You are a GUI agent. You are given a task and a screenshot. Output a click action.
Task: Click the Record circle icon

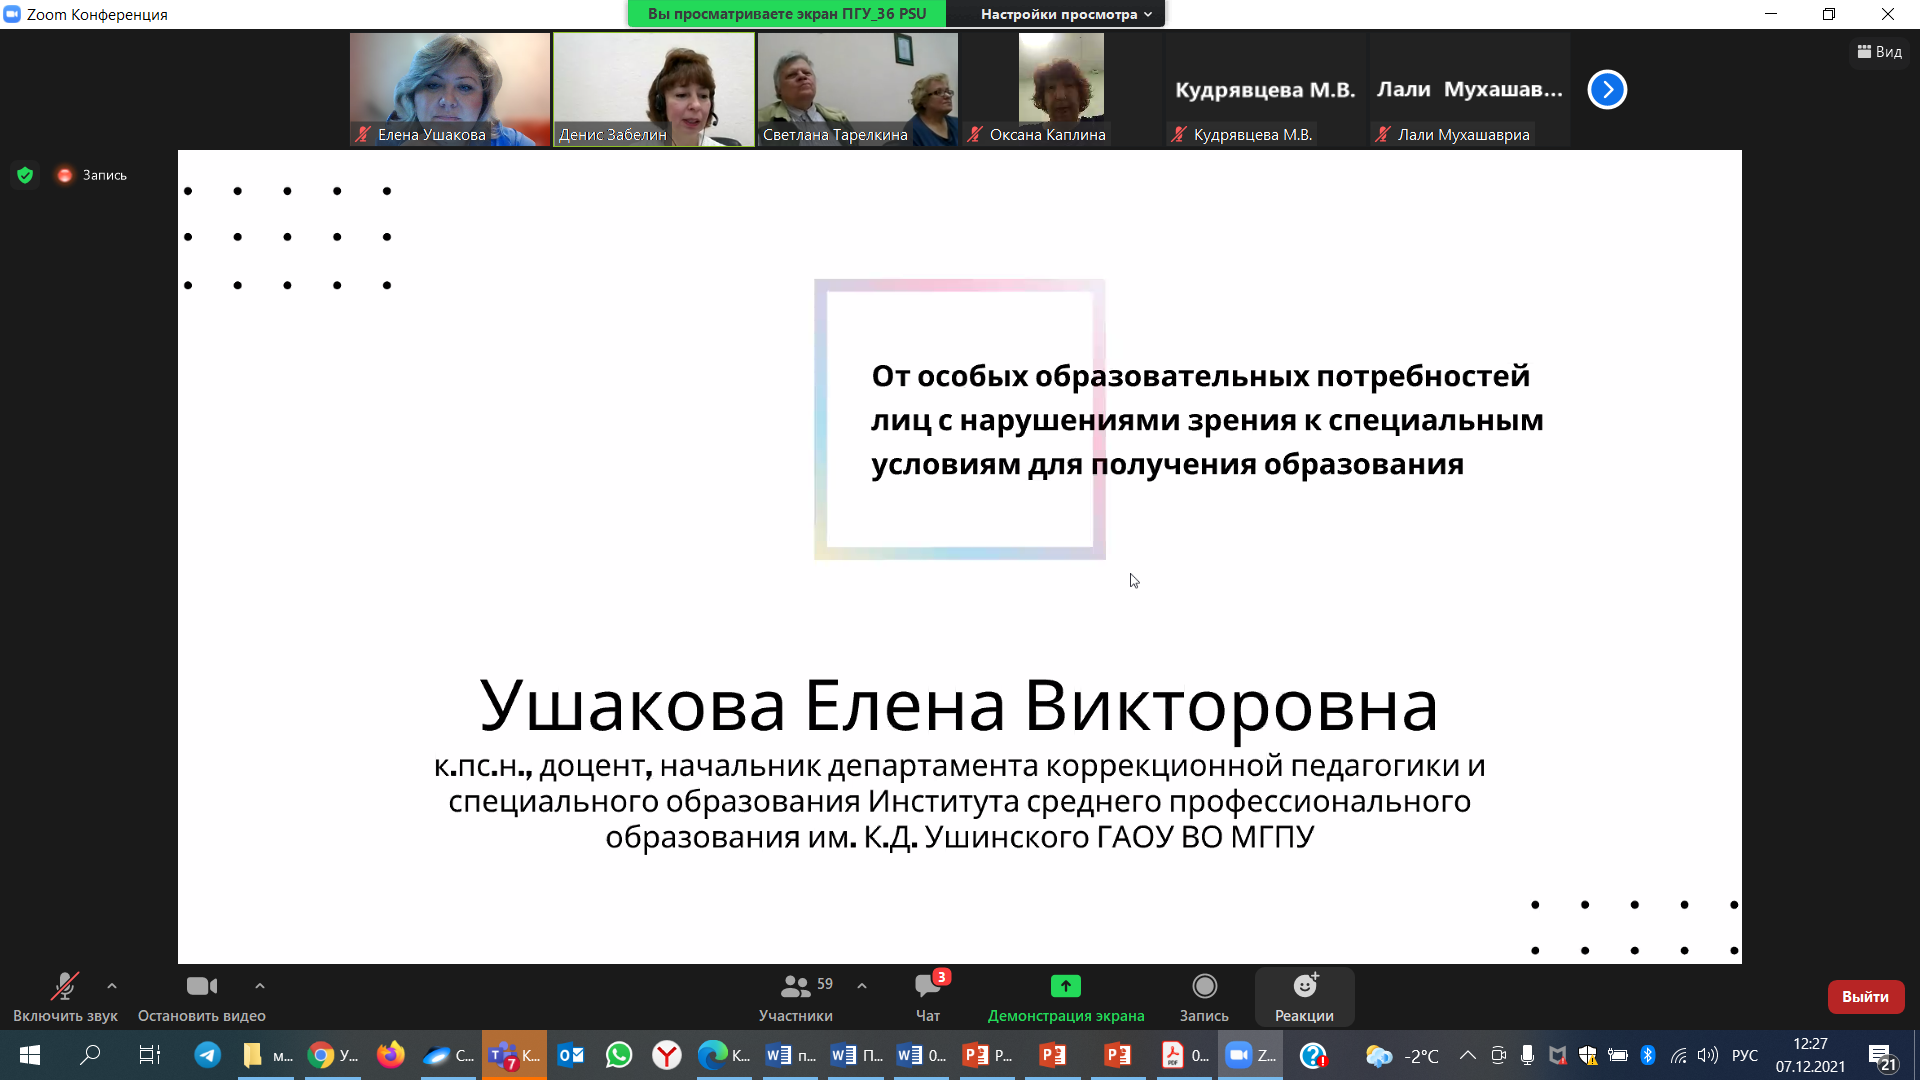coord(1204,987)
